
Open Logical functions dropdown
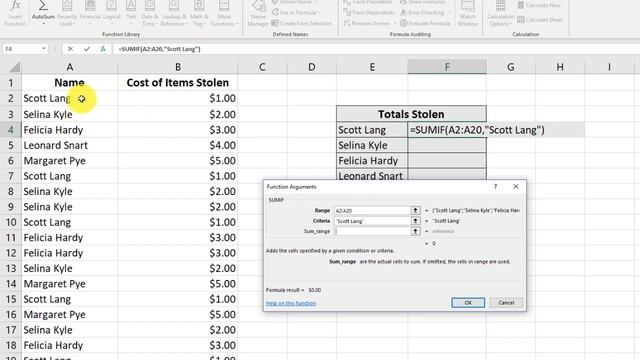[x=111, y=13]
